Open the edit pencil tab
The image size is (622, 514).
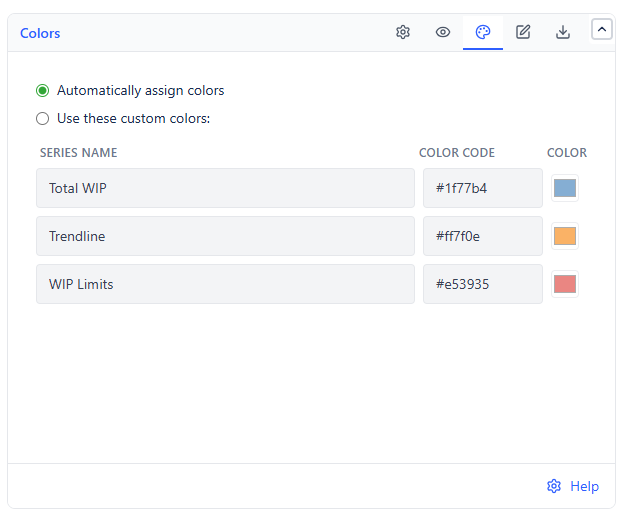click(x=523, y=32)
